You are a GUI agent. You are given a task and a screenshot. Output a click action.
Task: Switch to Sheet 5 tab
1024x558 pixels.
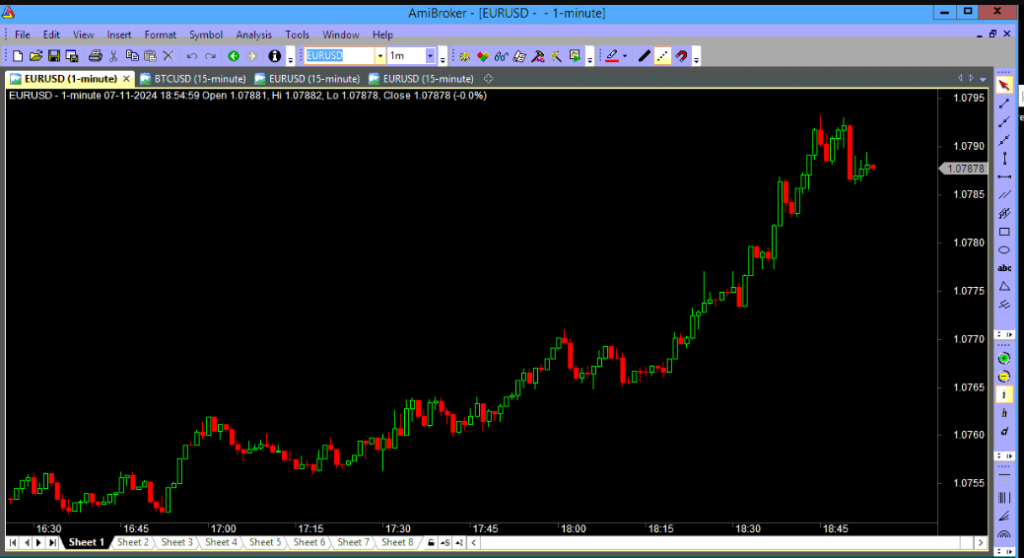click(265, 542)
